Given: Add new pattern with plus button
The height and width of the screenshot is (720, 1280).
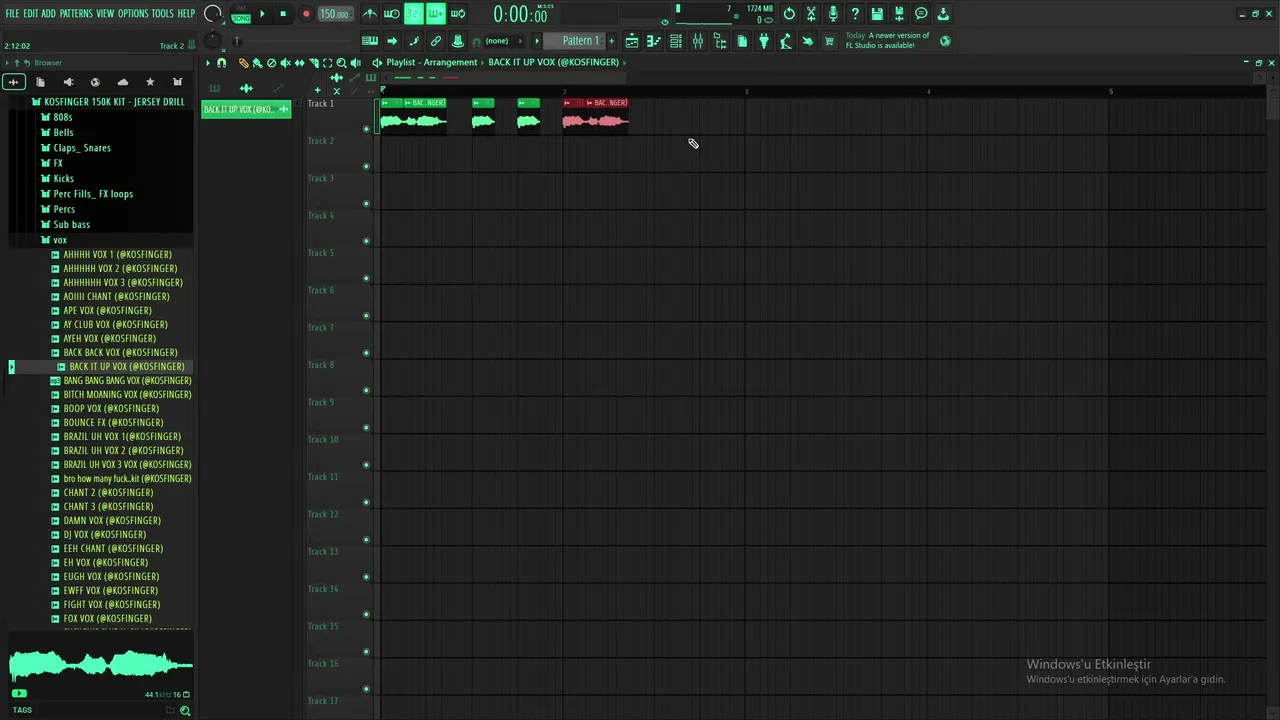Looking at the screenshot, I should pyautogui.click(x=612, y=41).
